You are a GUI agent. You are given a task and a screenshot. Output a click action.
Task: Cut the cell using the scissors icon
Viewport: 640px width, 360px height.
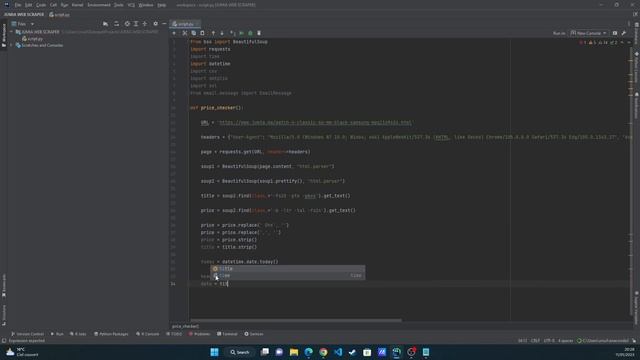pos(185,33)
